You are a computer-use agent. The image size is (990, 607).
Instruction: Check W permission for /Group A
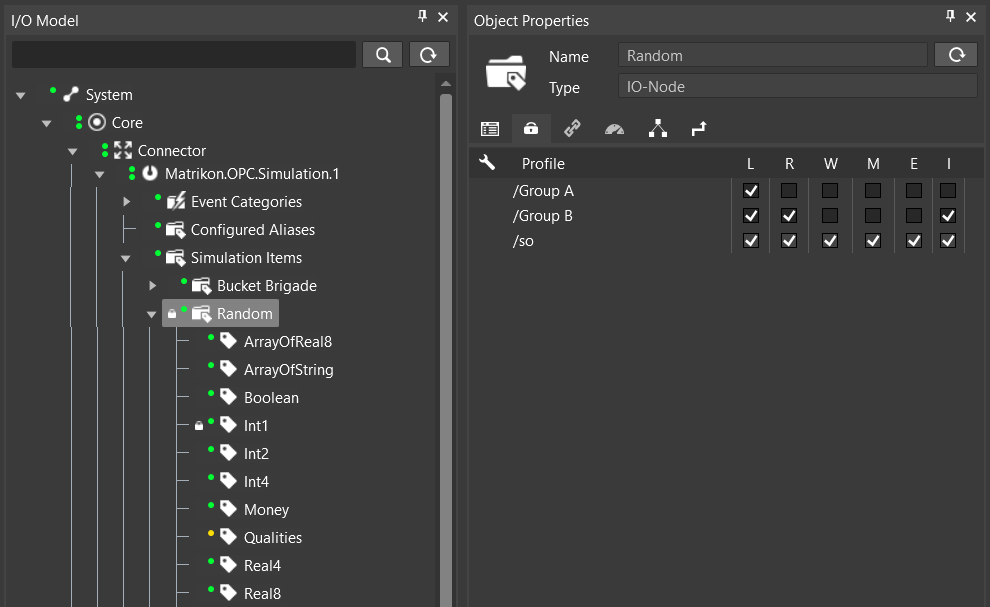pos(830,190)
